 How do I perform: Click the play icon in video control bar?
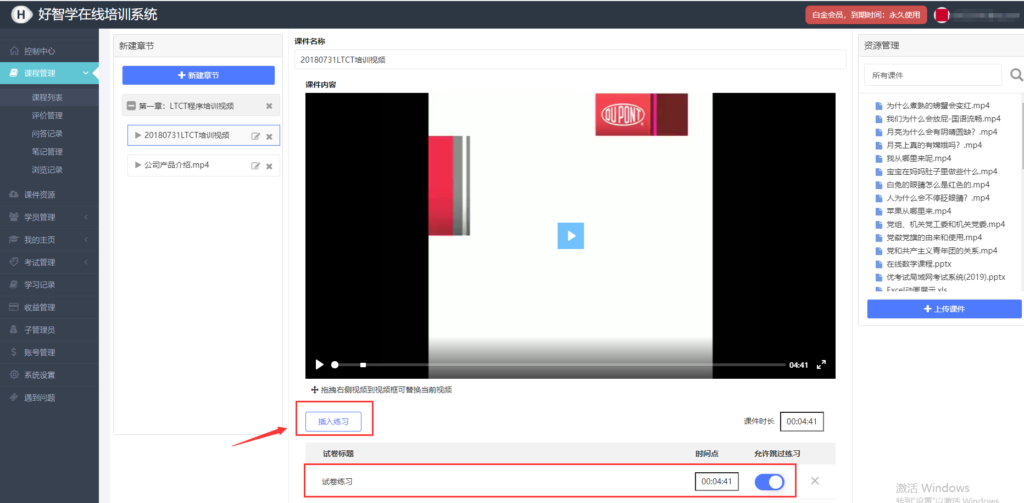pos(319,365)
